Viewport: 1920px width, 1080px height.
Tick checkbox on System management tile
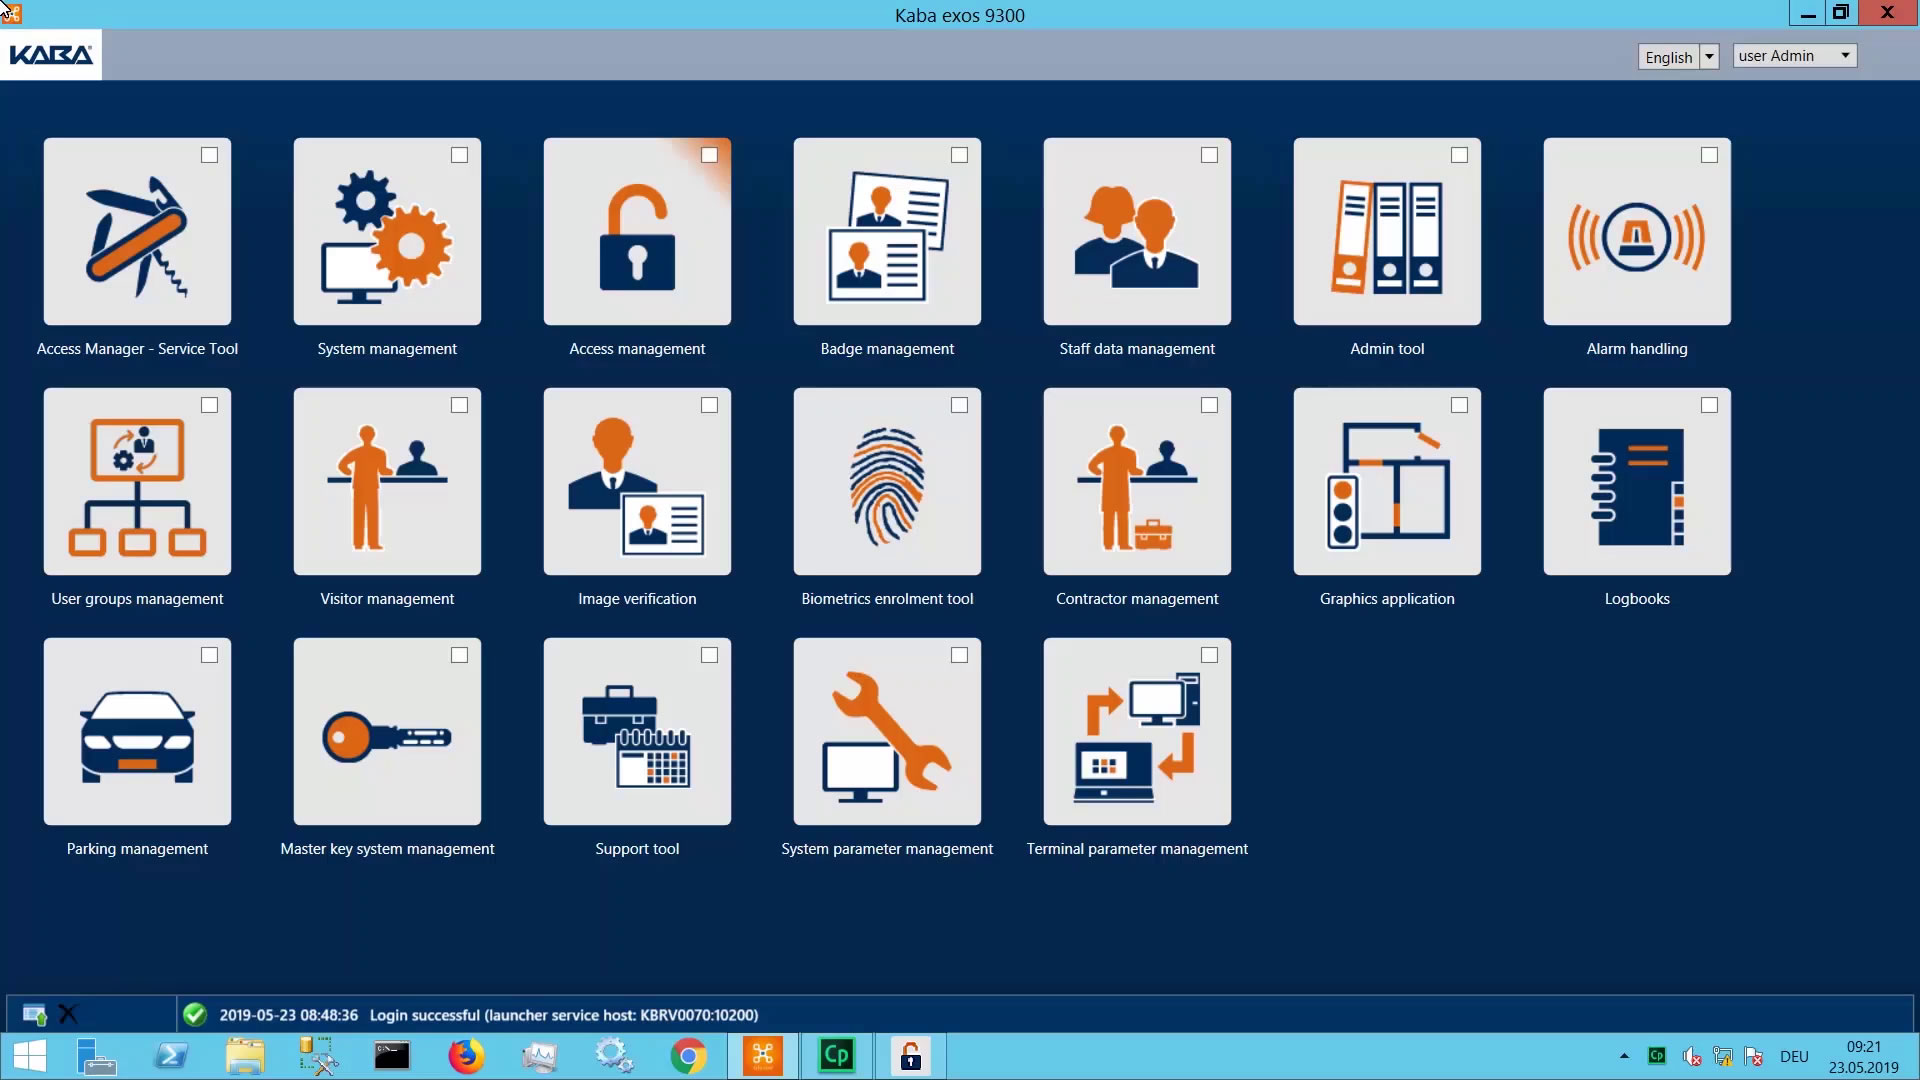459,155
